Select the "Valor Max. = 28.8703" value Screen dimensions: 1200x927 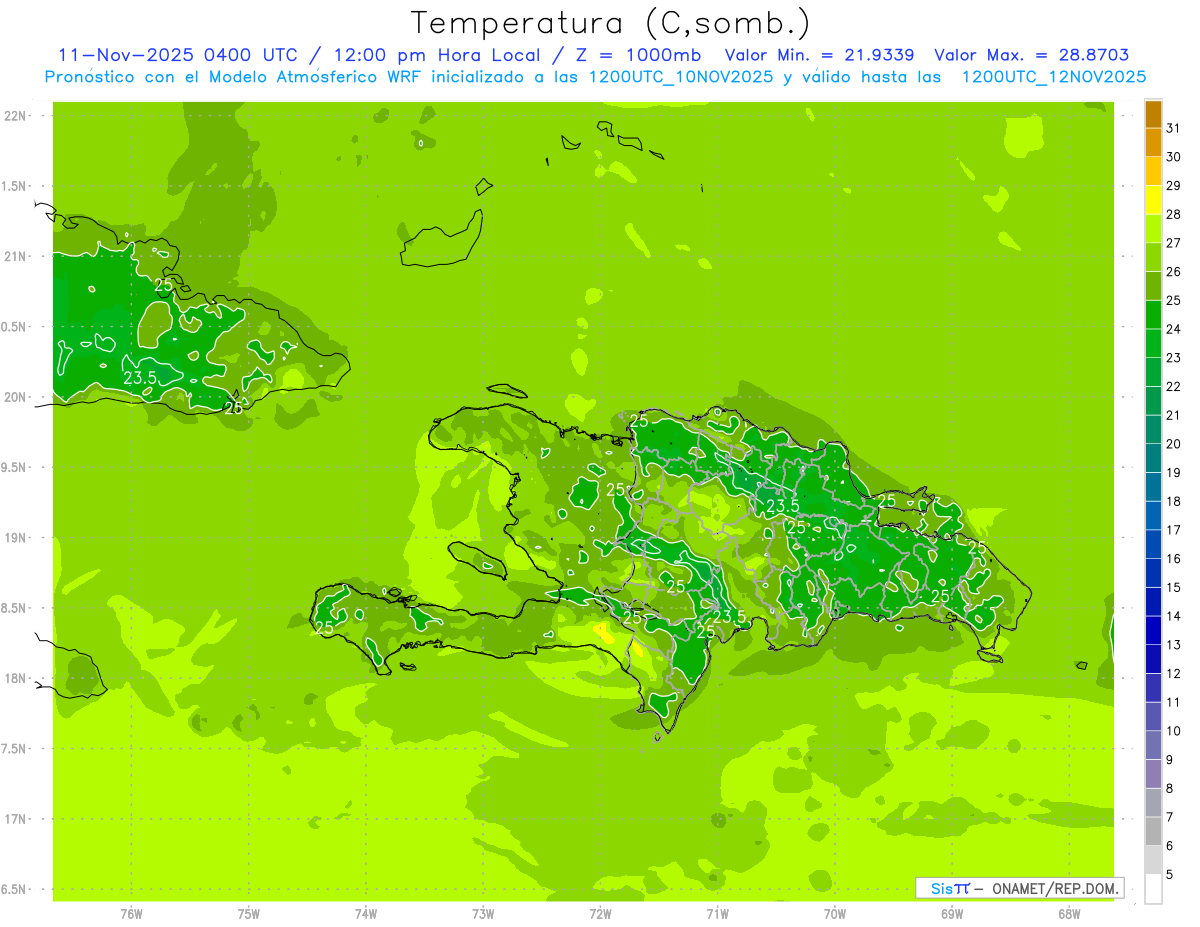[x=1031, y=55]
